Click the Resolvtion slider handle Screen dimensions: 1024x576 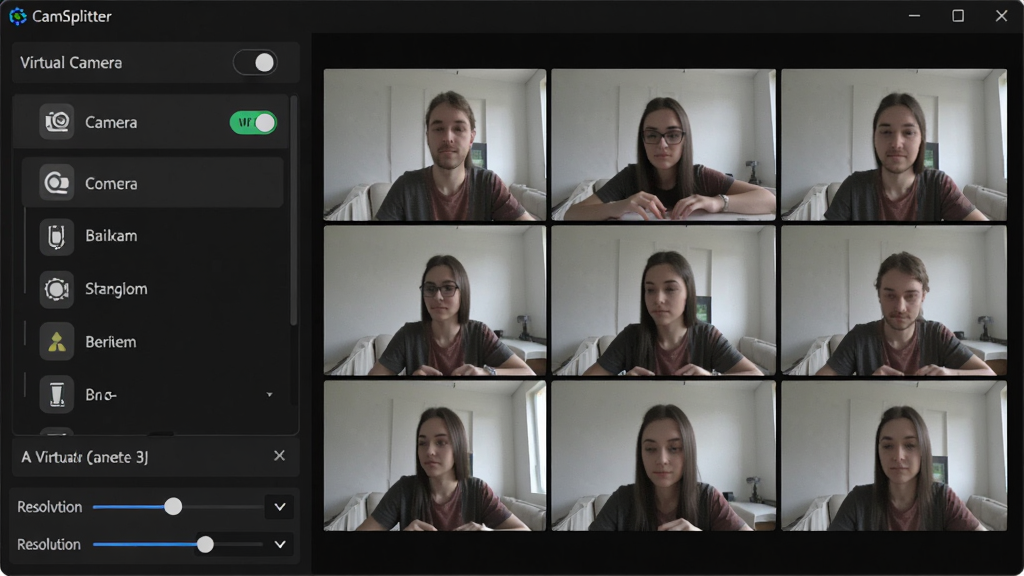(173, 507)
